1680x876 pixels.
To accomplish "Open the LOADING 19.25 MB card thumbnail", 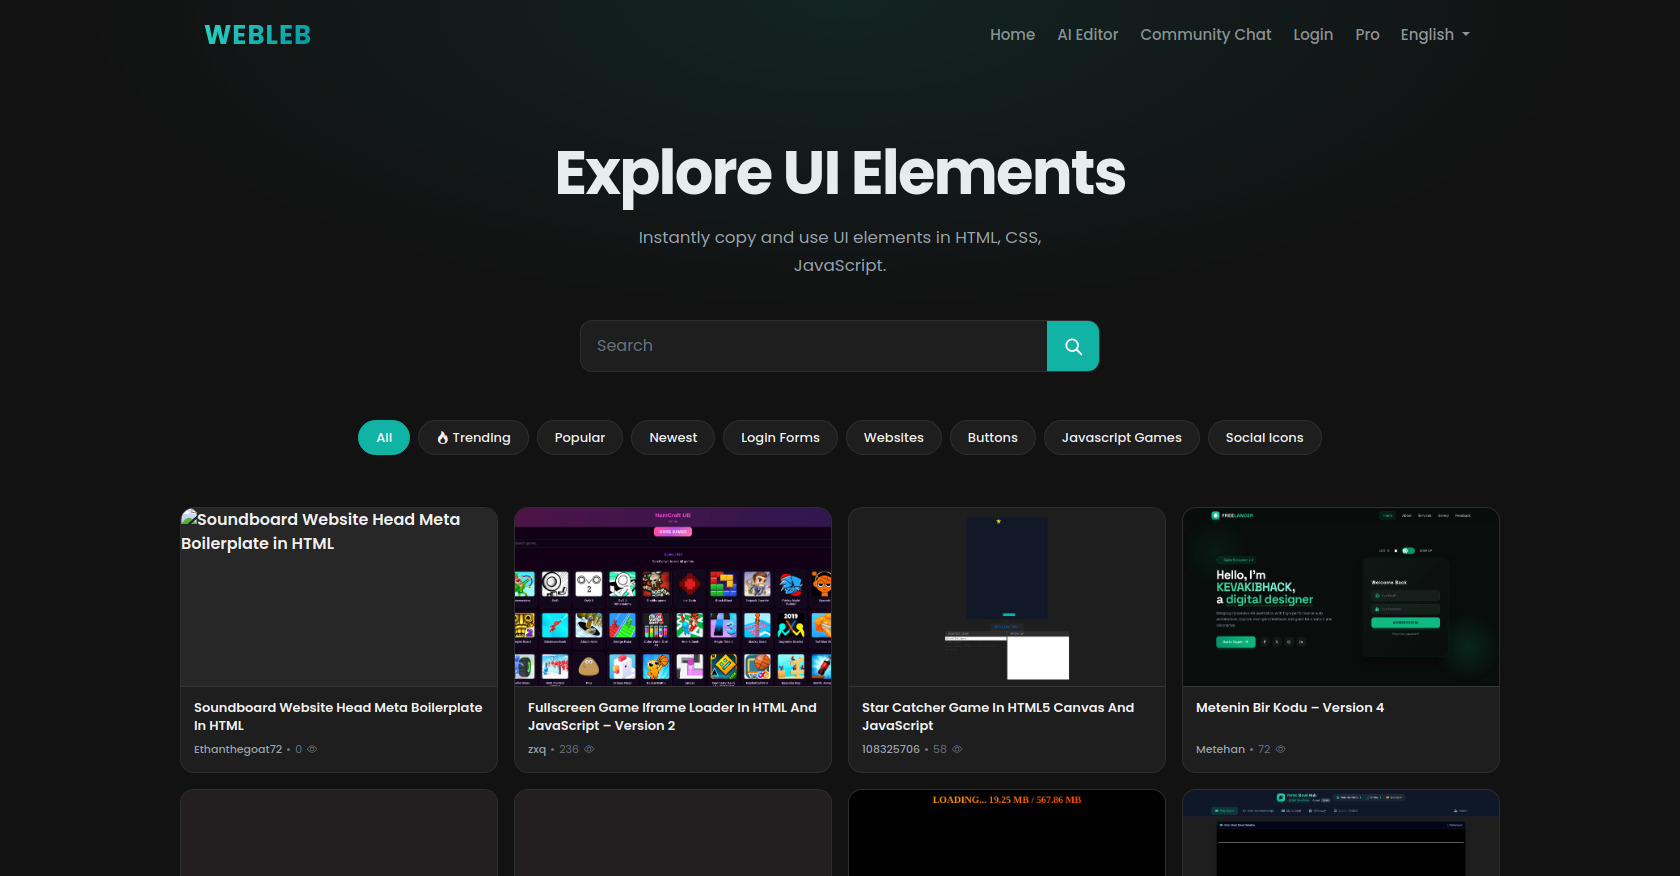I will [1007, 833].
